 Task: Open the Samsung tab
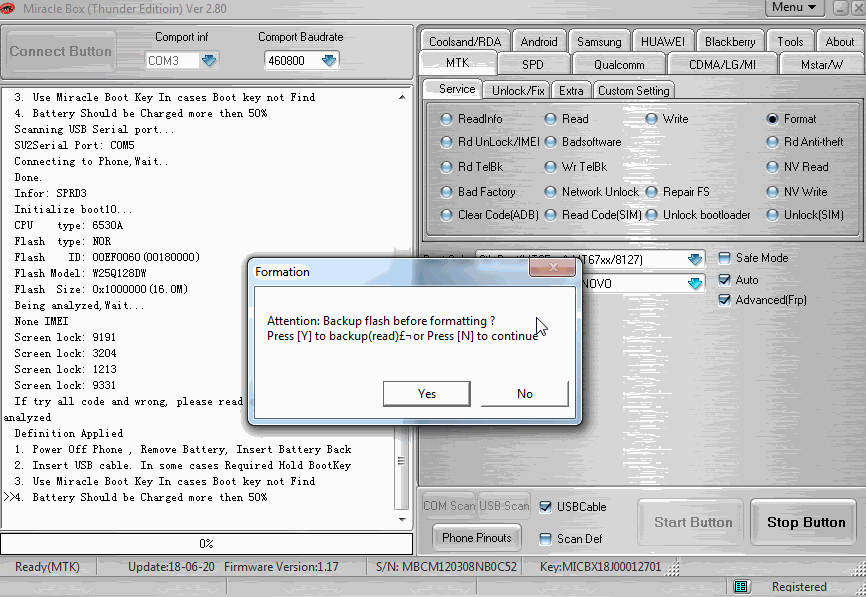(x=599, y=41)
